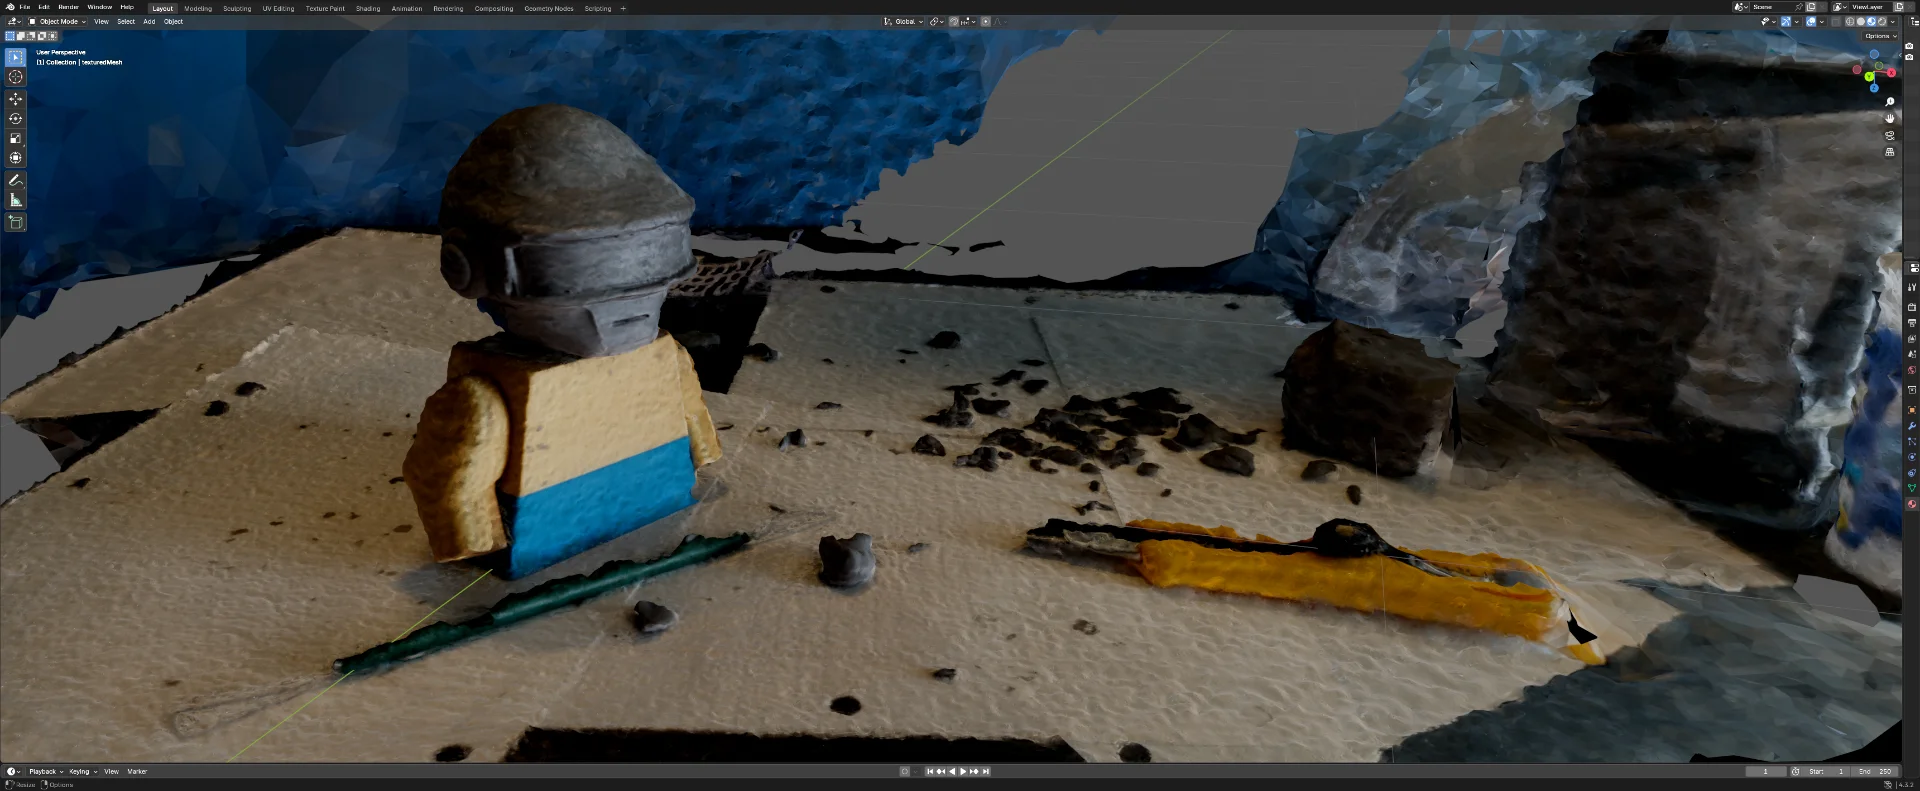Add a new workspace tab
1920x791 pixels.
point(623,8)
